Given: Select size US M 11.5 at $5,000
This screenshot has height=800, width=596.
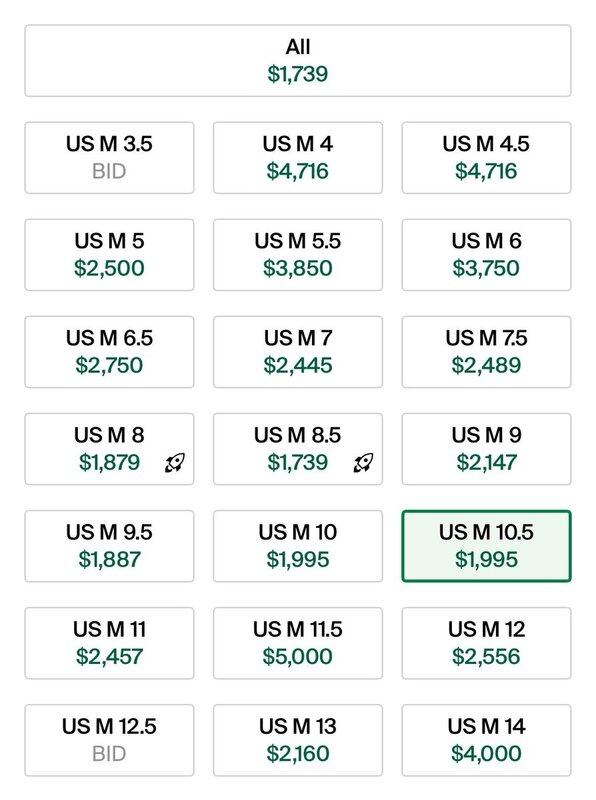Looking at the screenshot, I should [x=298, y=643].
